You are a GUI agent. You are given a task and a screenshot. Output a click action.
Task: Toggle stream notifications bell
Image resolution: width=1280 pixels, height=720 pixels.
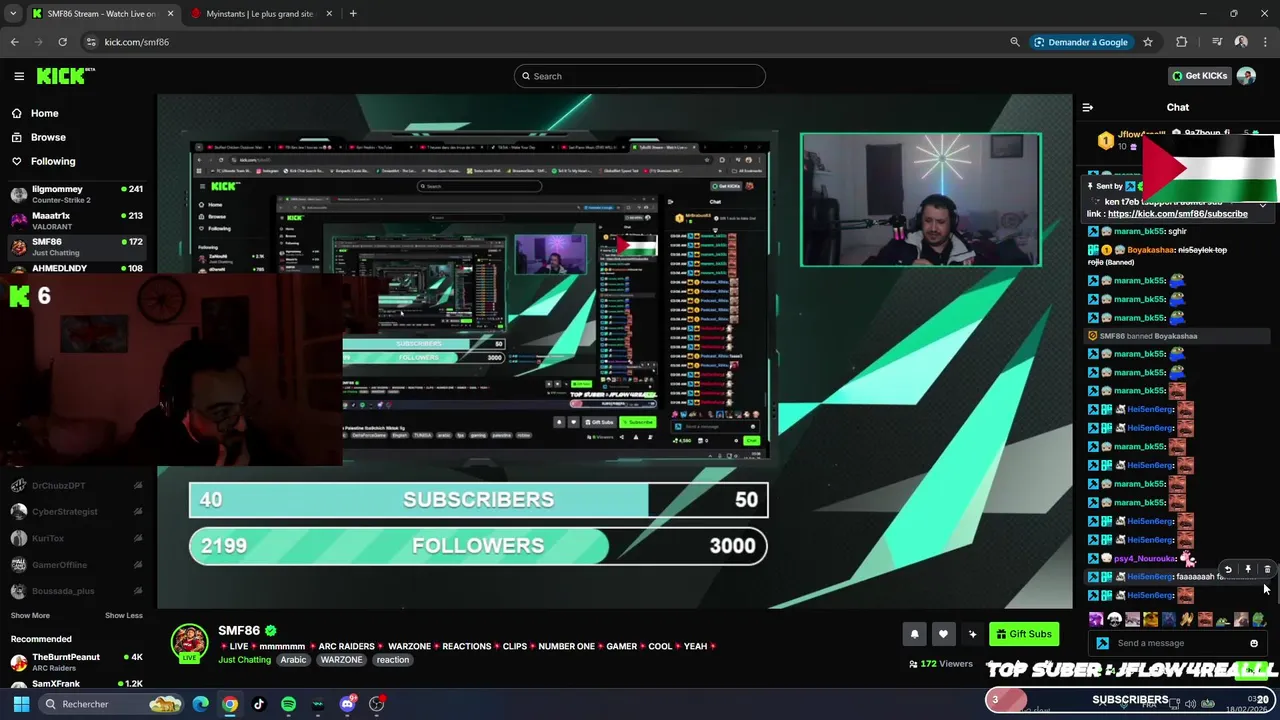[914, 634]
